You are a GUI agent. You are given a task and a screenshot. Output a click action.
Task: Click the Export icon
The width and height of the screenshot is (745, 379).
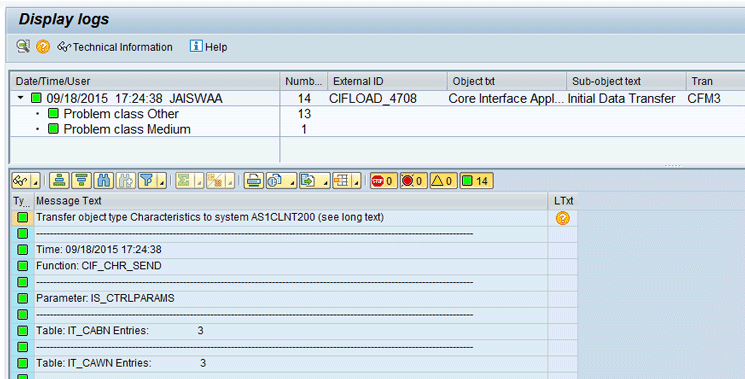[308, 181]
